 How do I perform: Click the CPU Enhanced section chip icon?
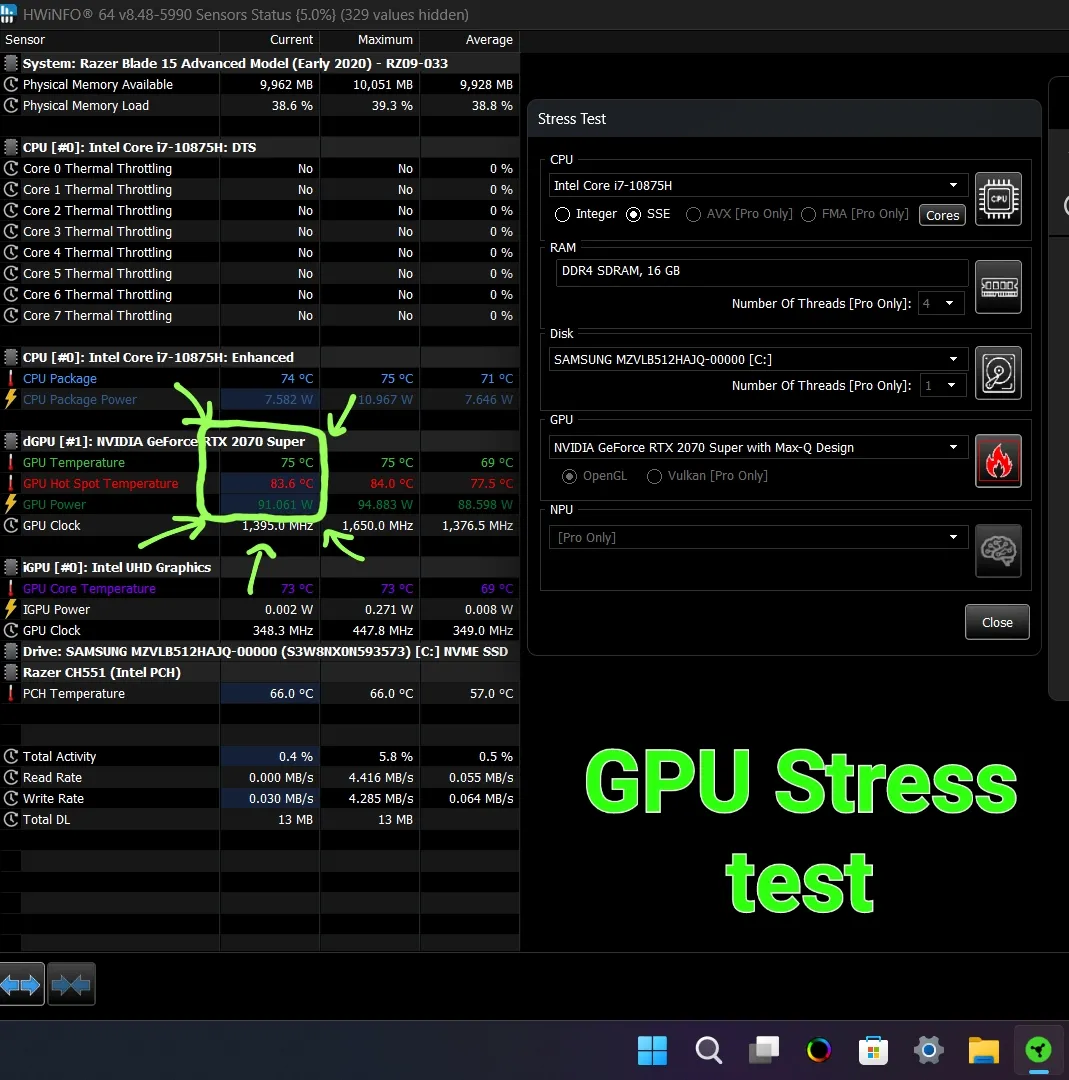(10, 357)
